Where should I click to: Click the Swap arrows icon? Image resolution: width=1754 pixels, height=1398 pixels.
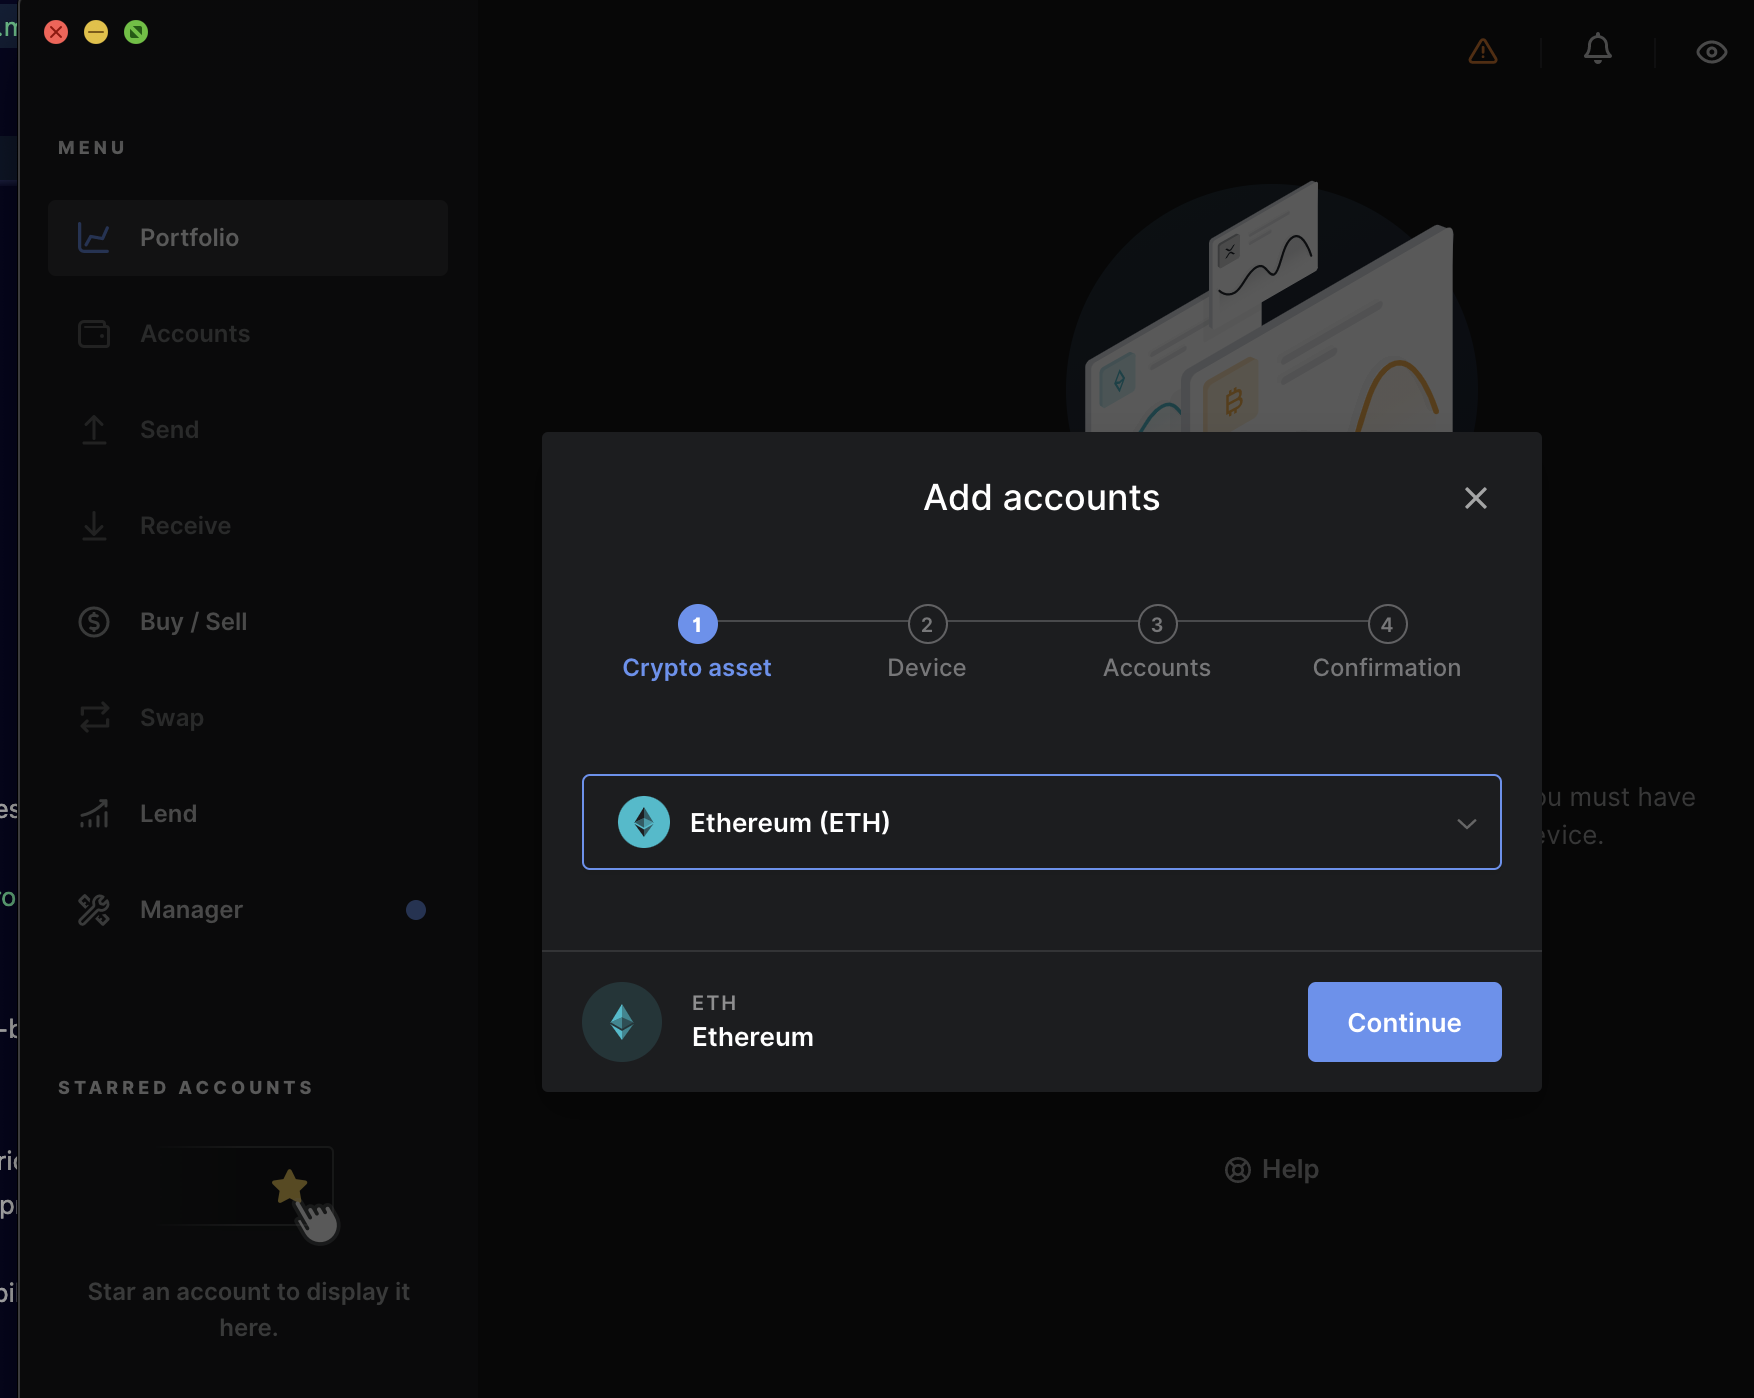pos(94,718)
